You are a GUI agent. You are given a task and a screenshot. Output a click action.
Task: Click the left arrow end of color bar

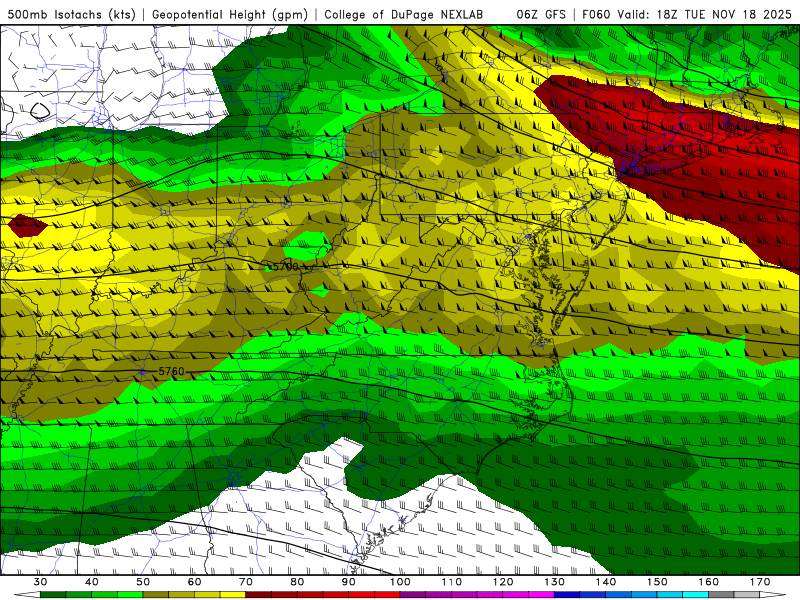tap(27, 595)
